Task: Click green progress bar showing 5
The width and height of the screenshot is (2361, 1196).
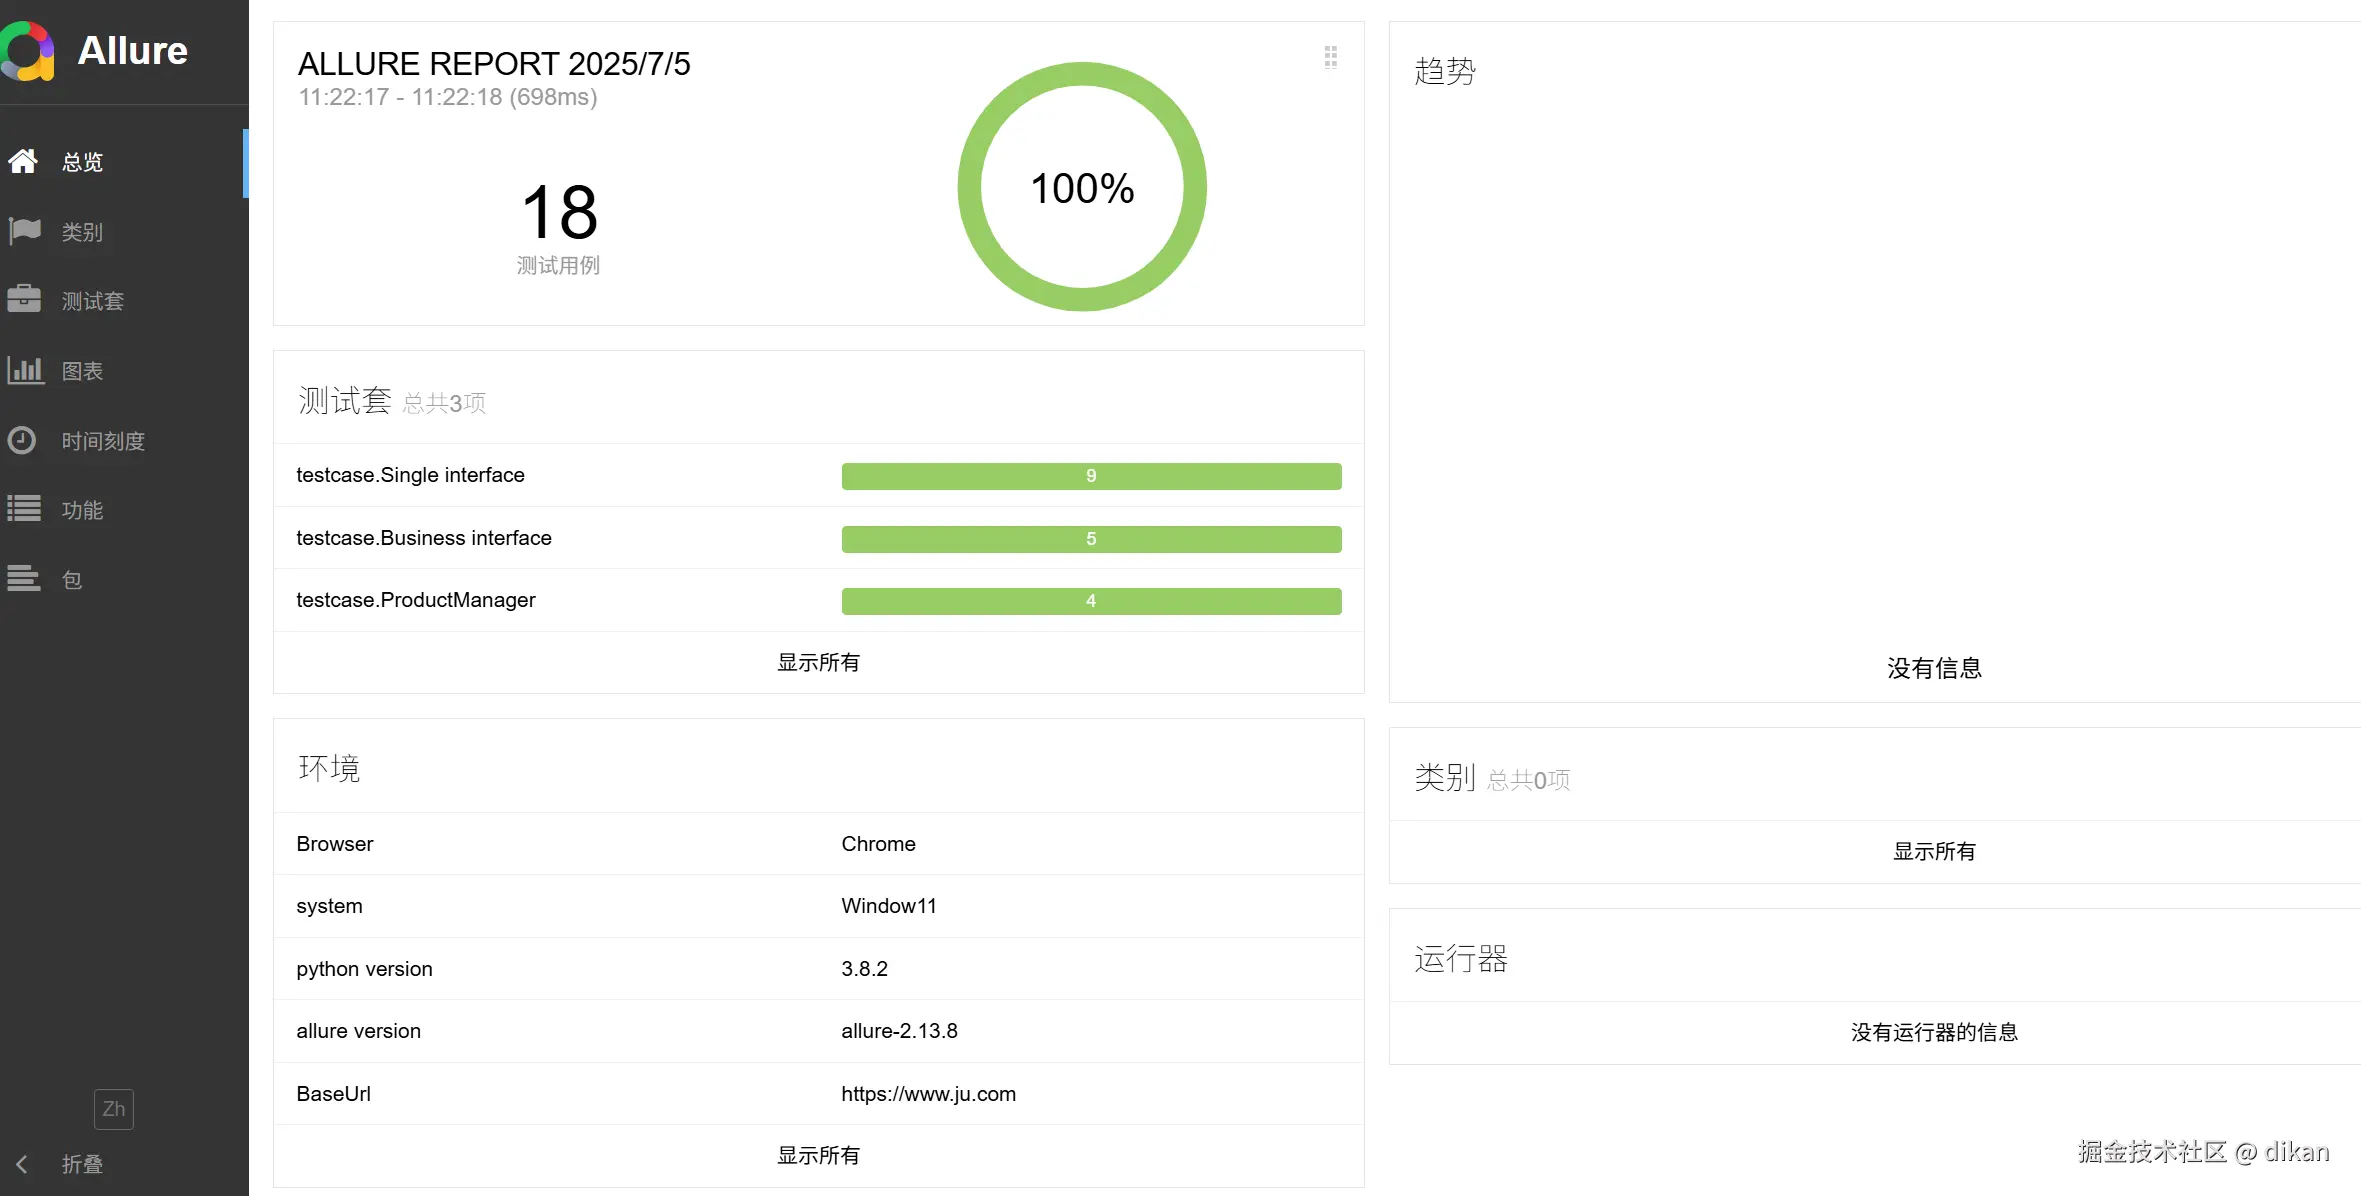Action: tap(1091, 539)
